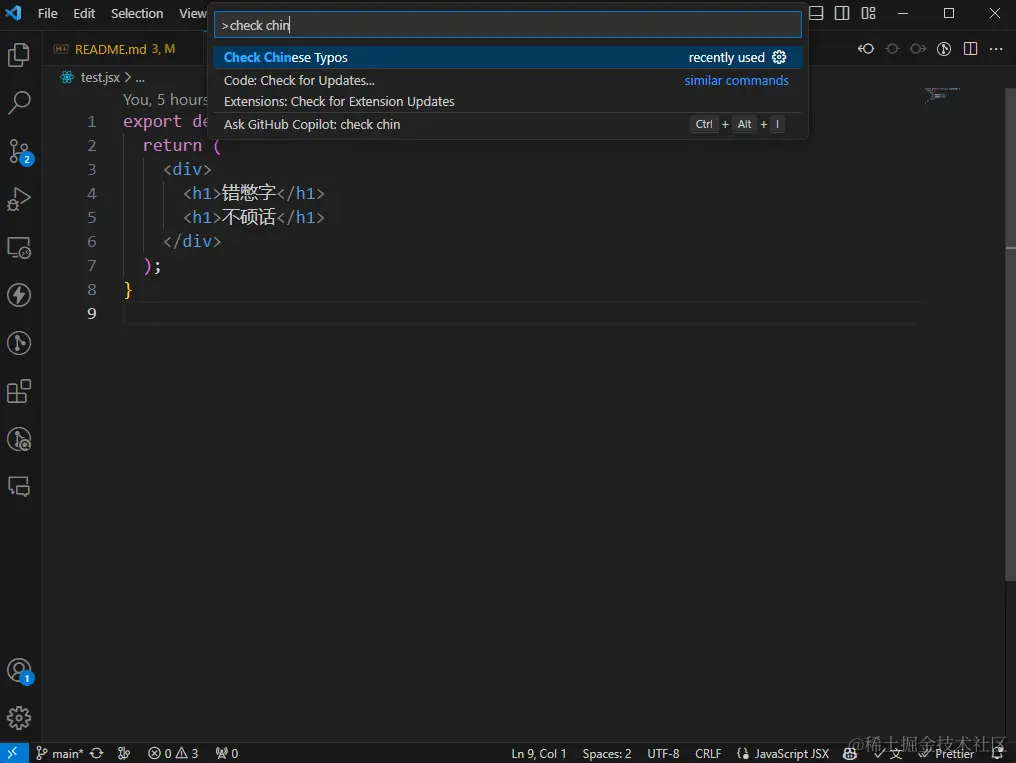Run the Check Chinese Typos command
1016x763 pixels.
pos(507,57)
